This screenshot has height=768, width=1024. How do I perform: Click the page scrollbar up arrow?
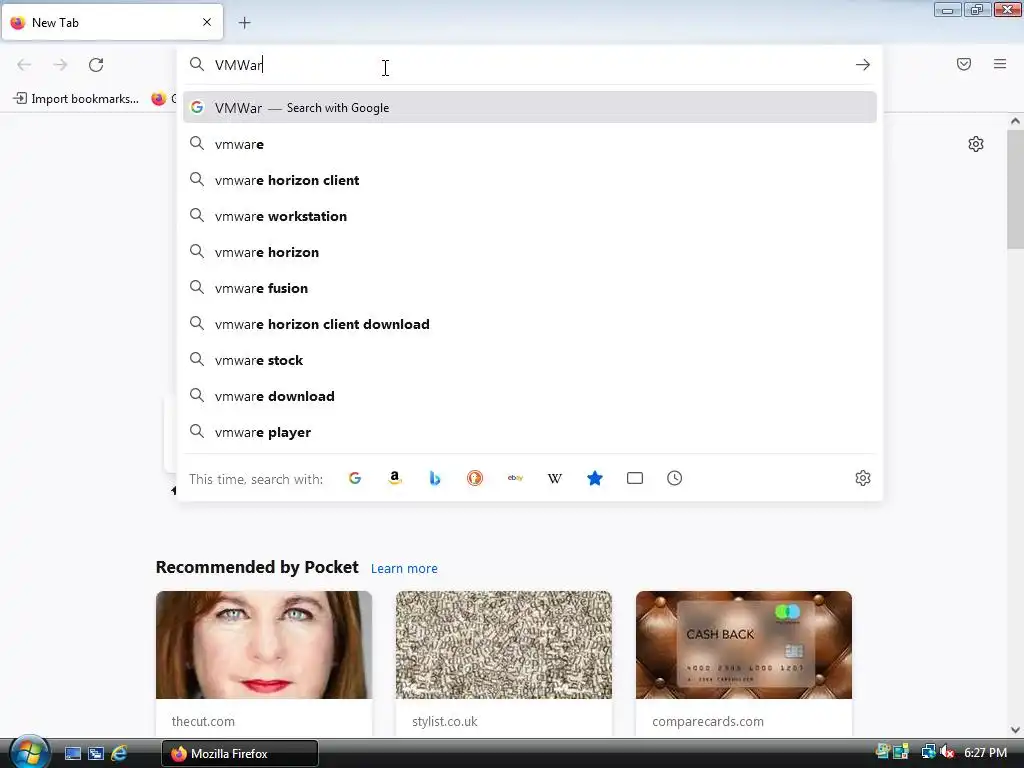[1015, 121]
